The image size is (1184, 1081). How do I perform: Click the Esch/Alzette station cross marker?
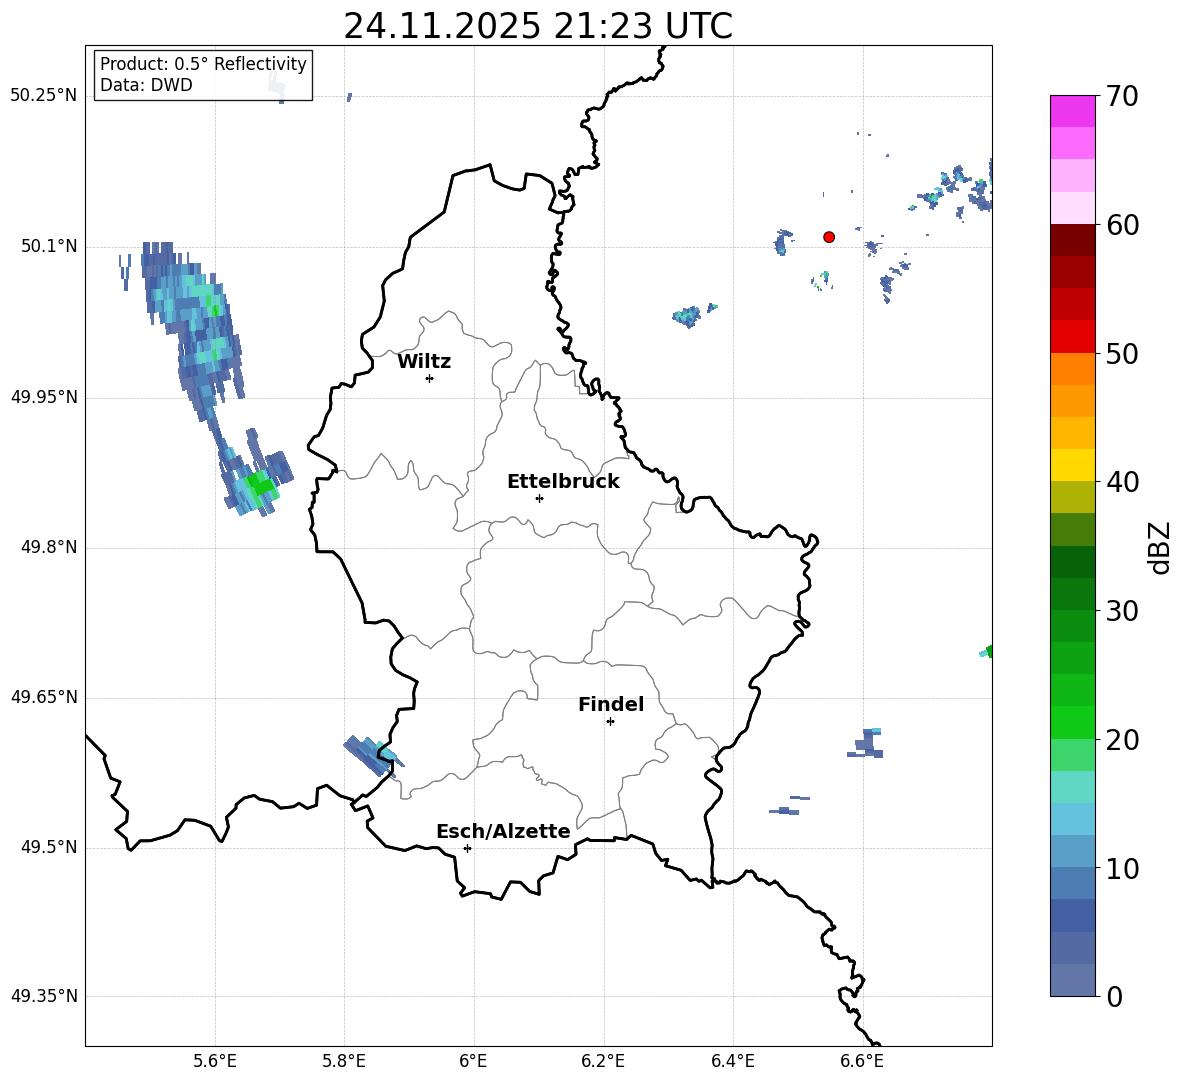point(467,848)
